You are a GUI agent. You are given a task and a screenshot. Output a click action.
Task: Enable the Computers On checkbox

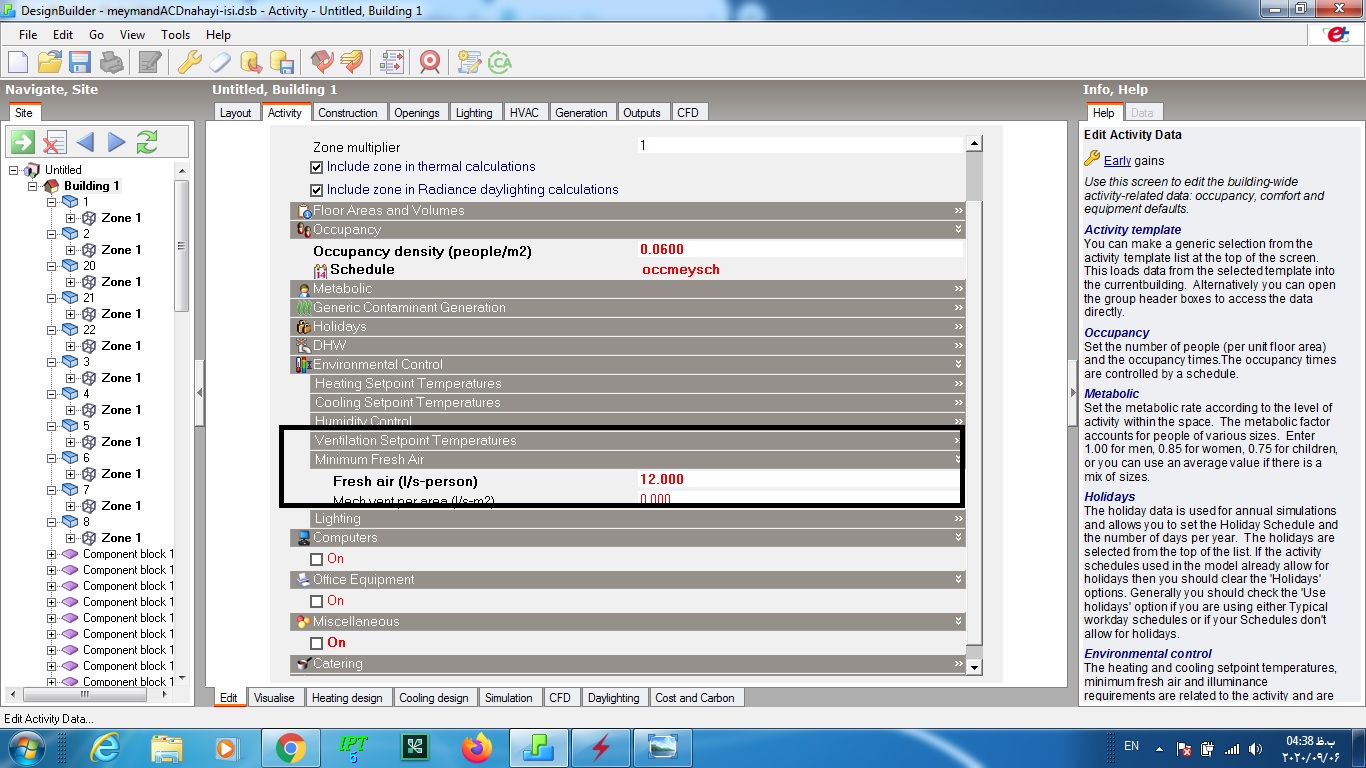click(x=317, y=559)
